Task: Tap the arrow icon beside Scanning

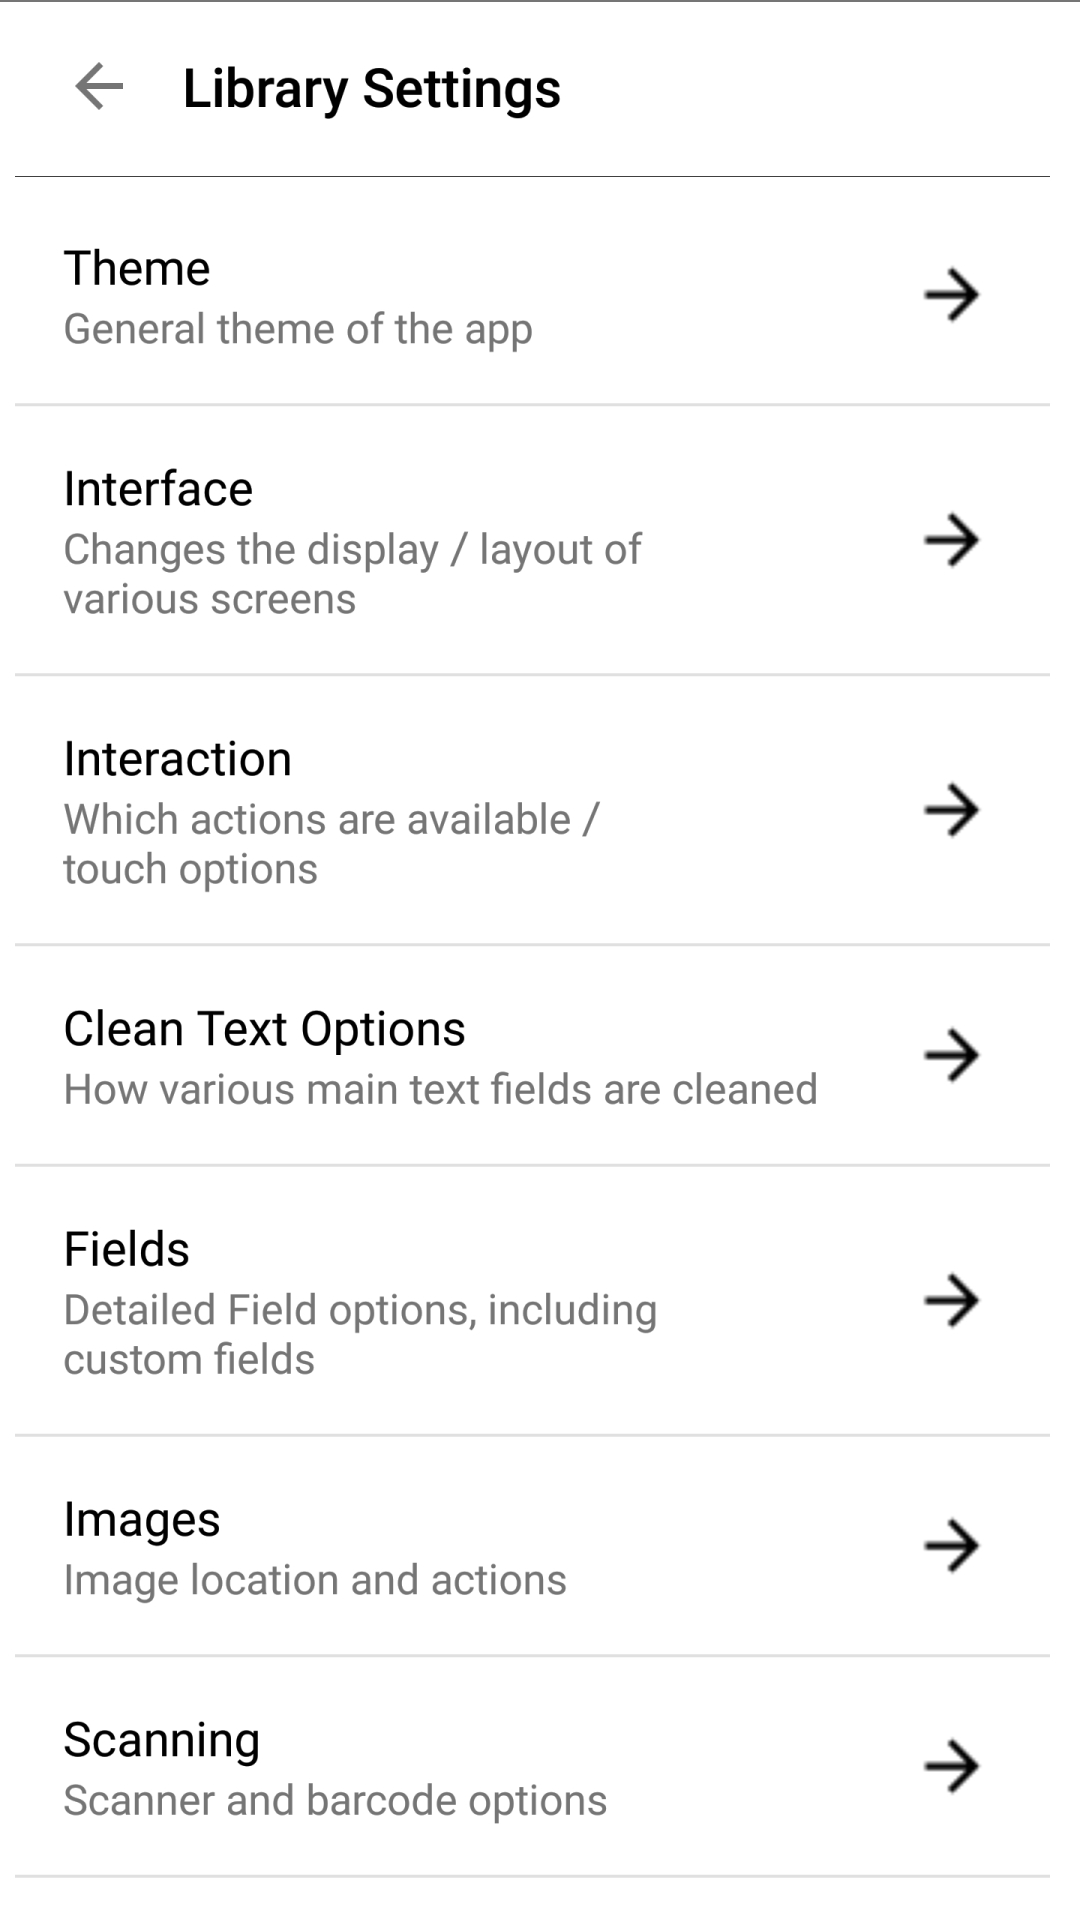Action: click(951, 1767)
